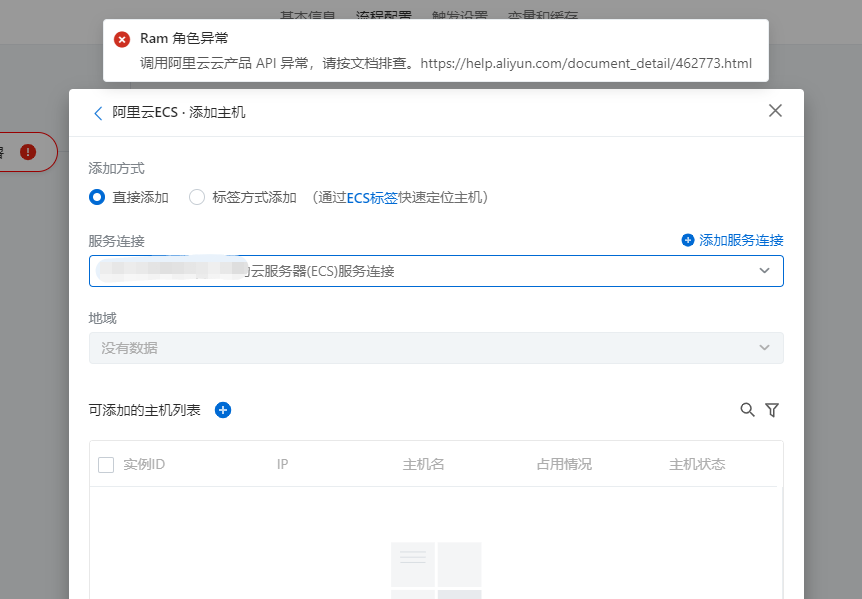Search the host list with magnifier icon
This screenshot has height=599, width=862.
[747, 409]
